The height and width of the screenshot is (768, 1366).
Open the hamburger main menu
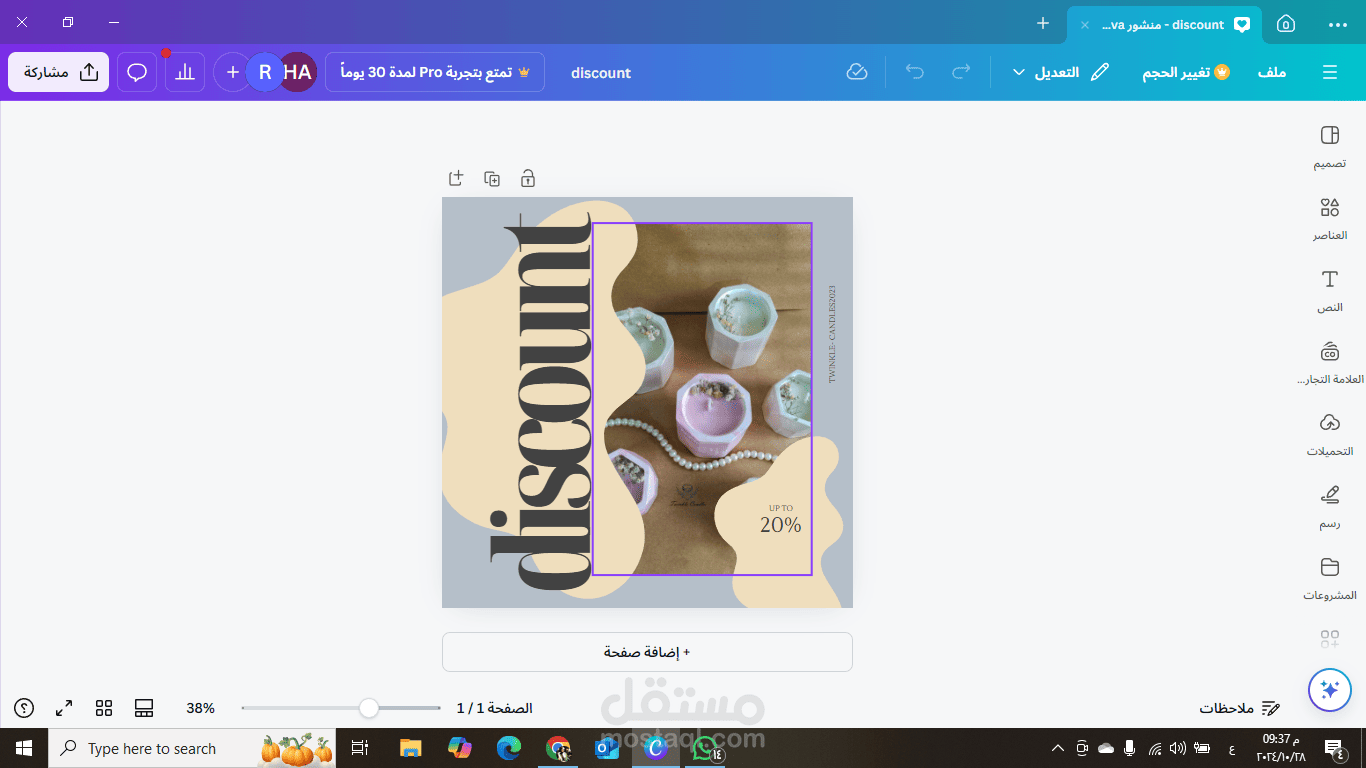click(x=1330, y=72)
